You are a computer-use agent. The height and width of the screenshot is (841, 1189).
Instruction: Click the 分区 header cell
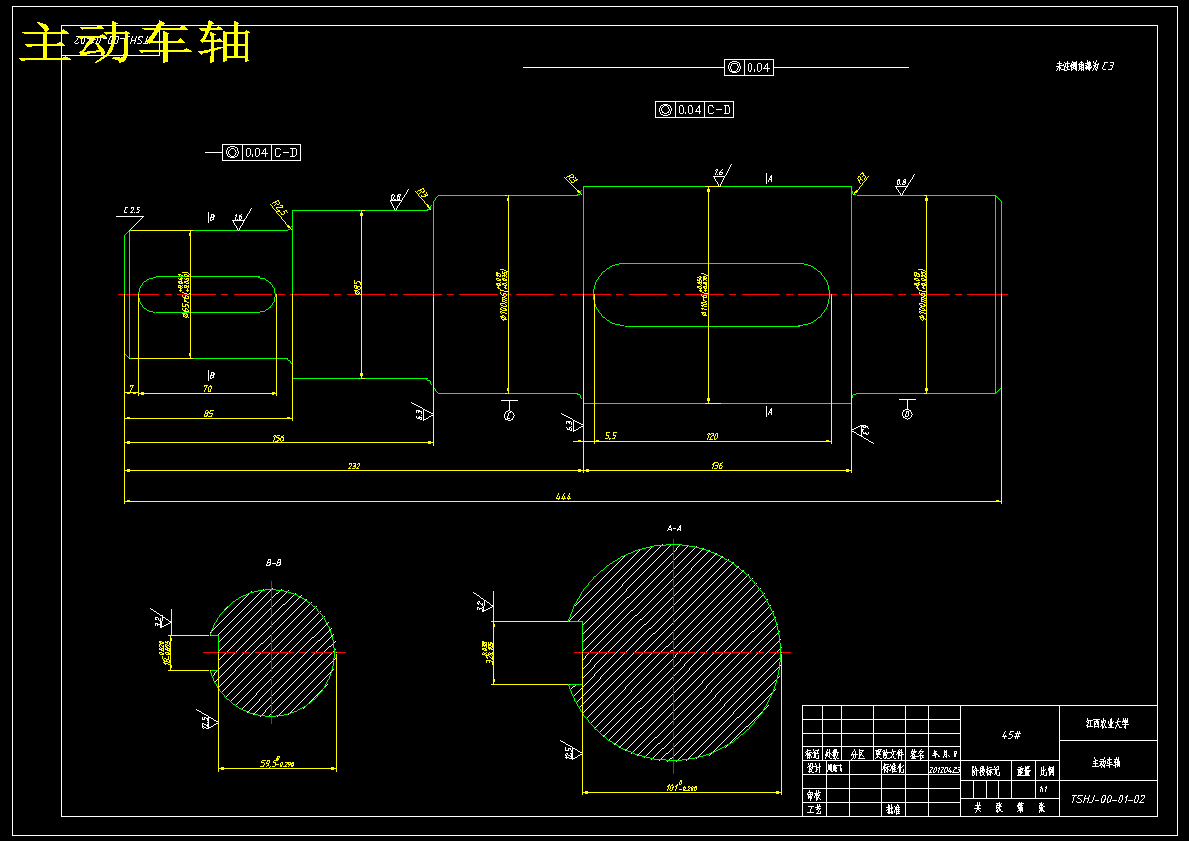click(858, 755)
